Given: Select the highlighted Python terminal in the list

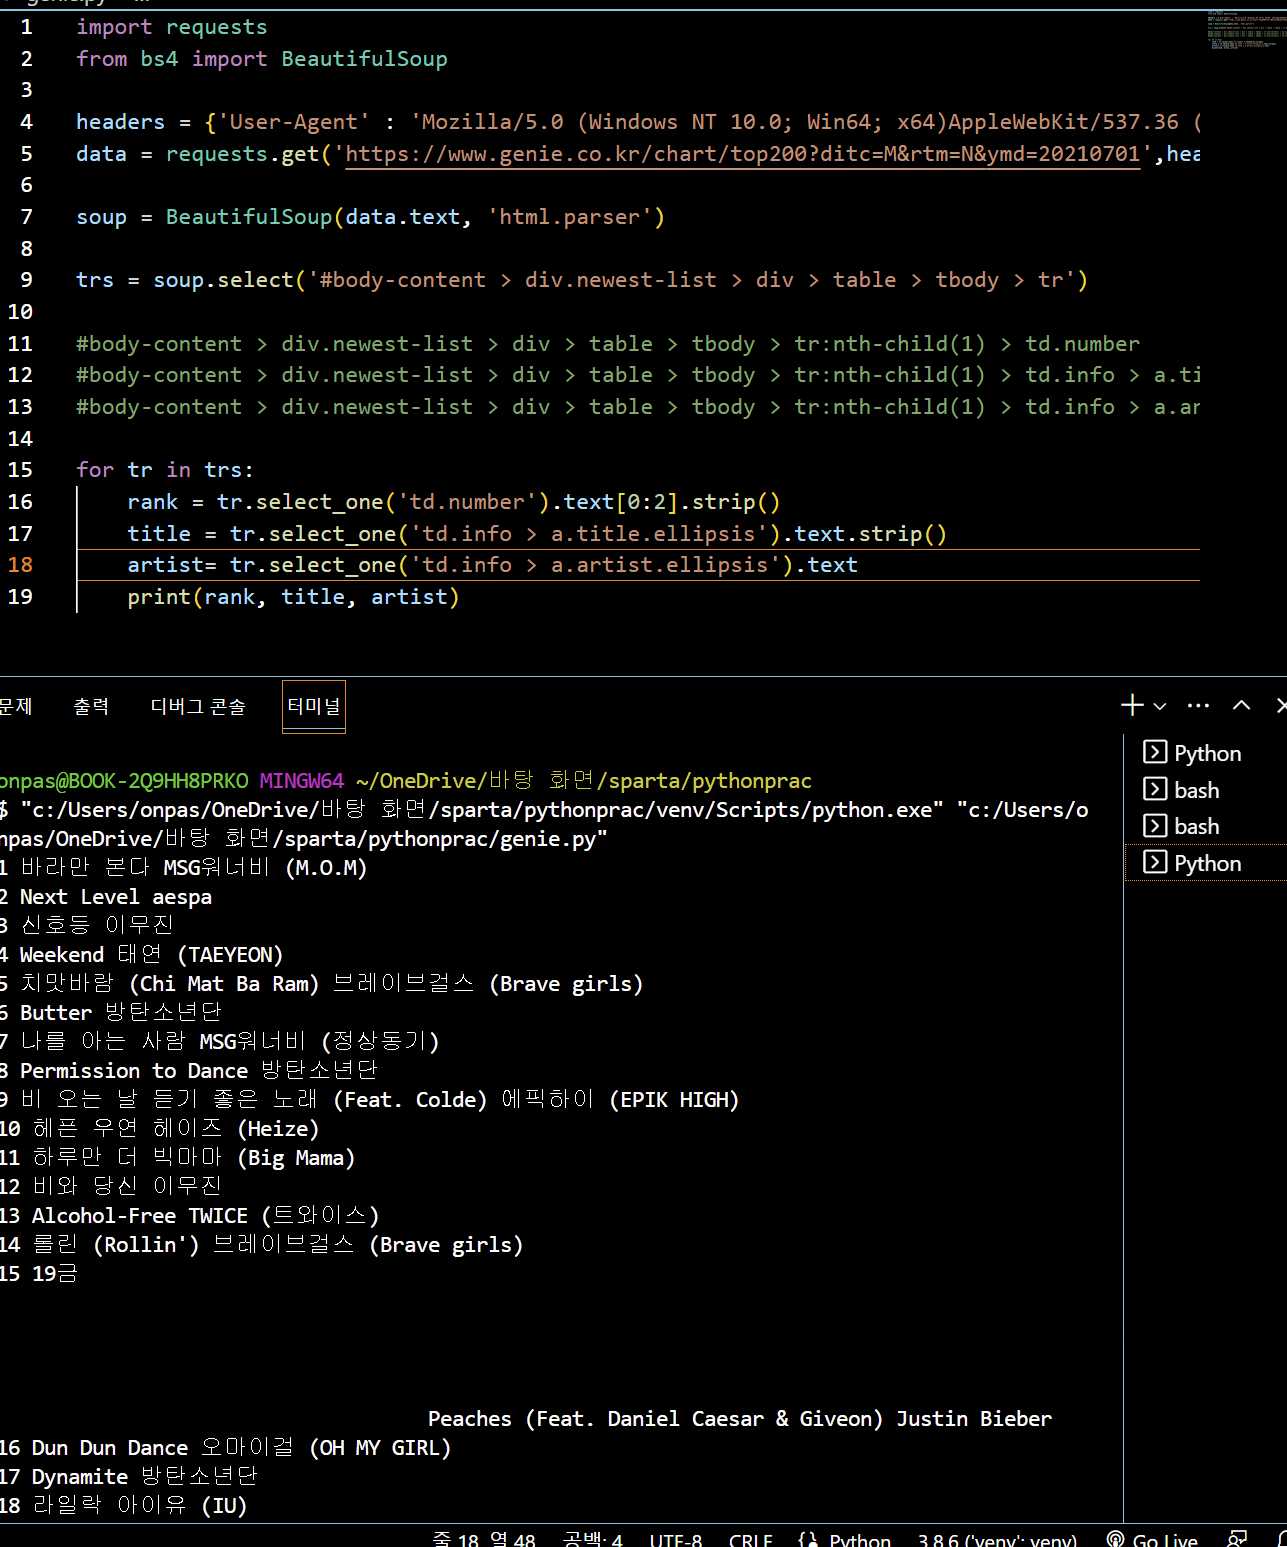Looking at the screenshot, I should point(1206,863).
